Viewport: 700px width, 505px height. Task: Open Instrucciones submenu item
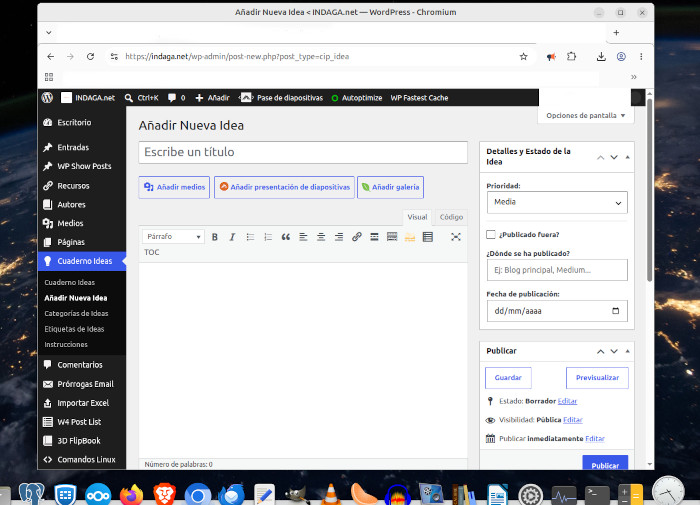click(x=66, y=345)
